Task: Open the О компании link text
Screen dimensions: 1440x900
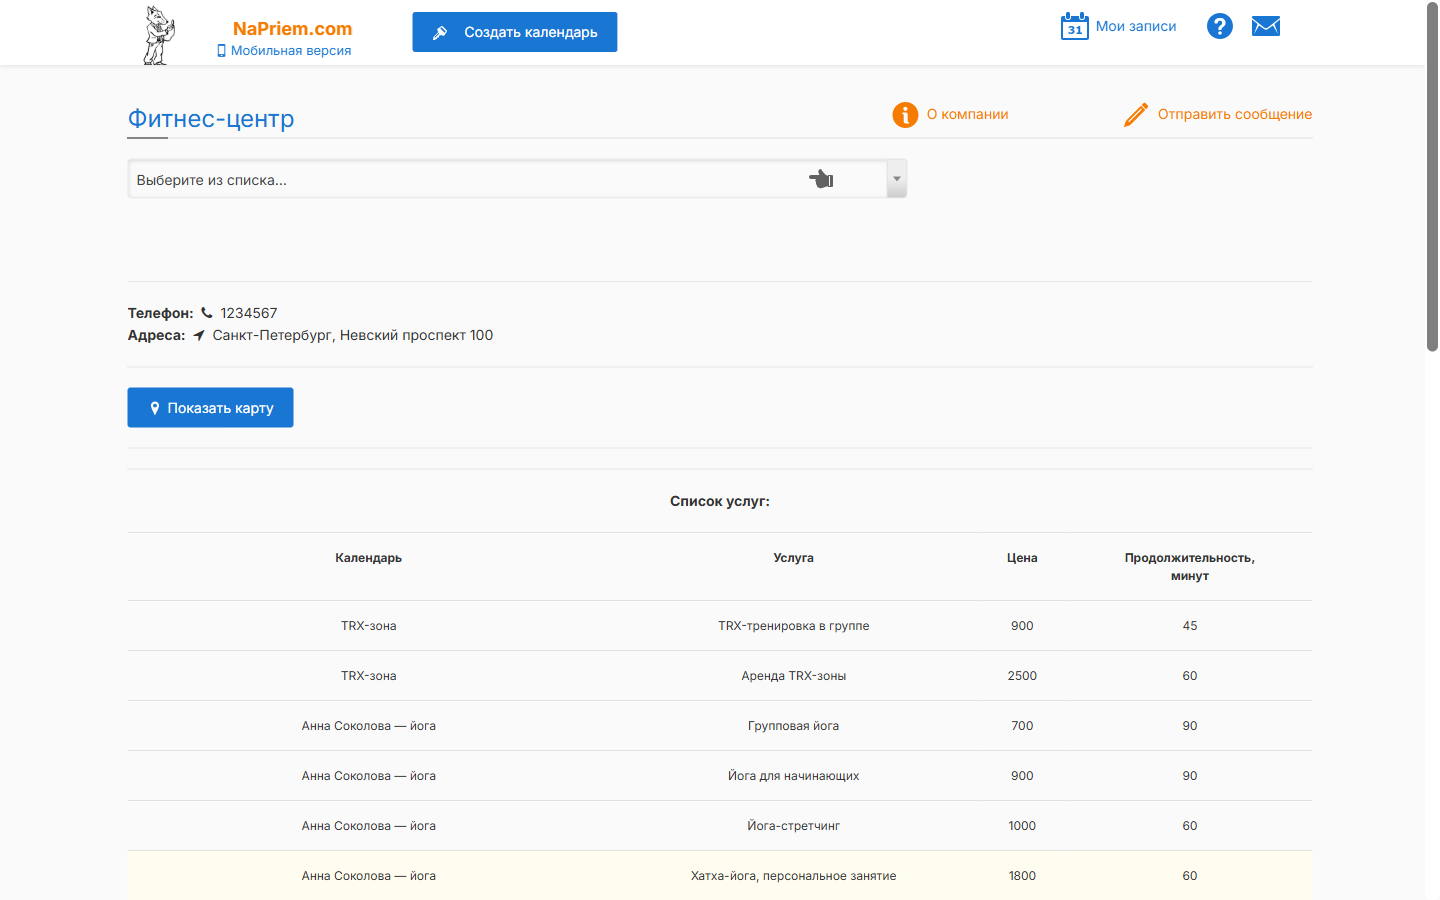Action: click(967, 114)
